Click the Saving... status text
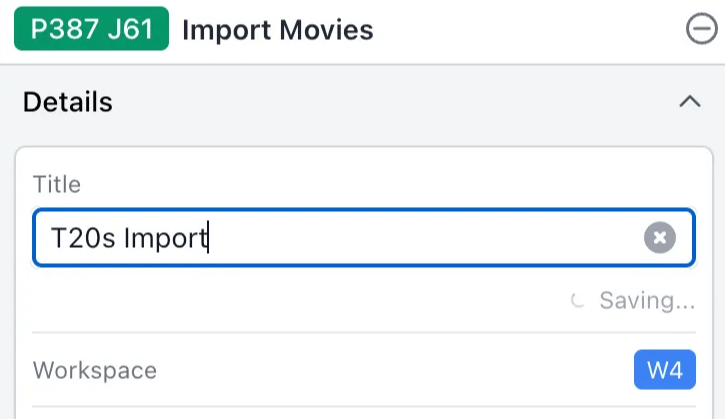This screenshot has width=725, height=419. point(646,300)
